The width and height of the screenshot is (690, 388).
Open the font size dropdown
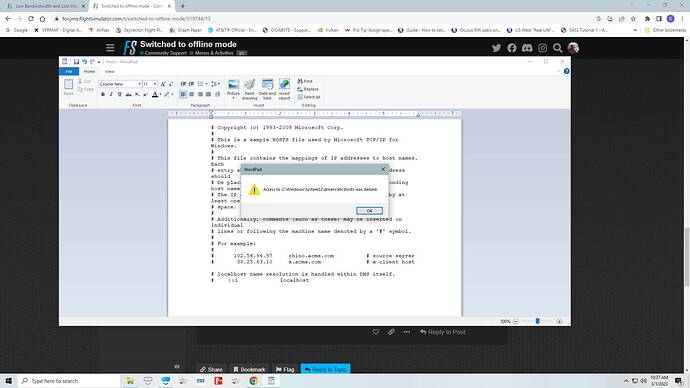[155, 84]
